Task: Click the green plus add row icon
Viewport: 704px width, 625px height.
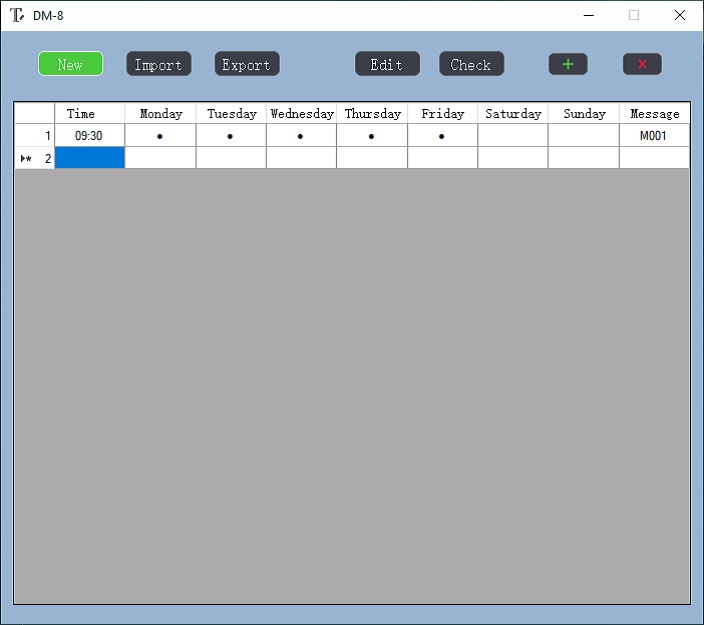Action: tap(568, 64)
